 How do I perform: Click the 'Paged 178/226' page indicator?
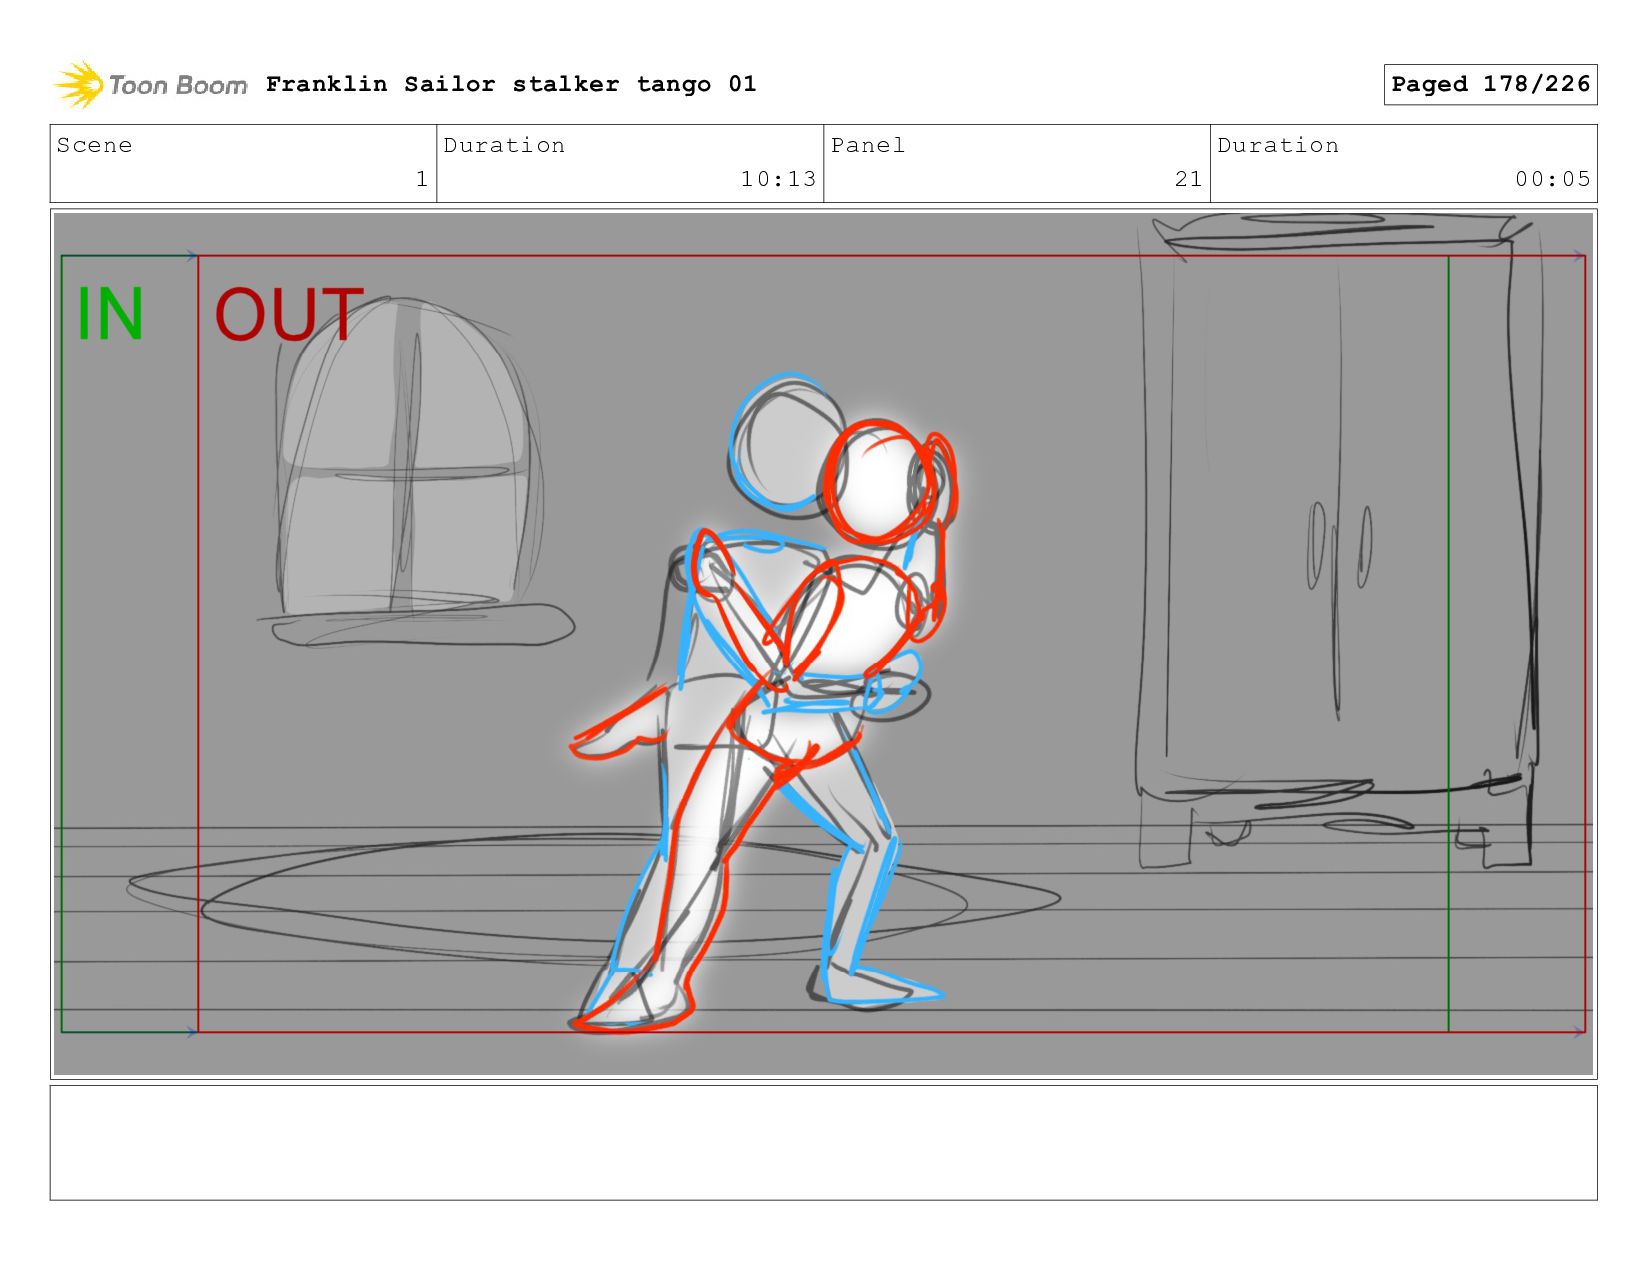[x=1490, y=84]
